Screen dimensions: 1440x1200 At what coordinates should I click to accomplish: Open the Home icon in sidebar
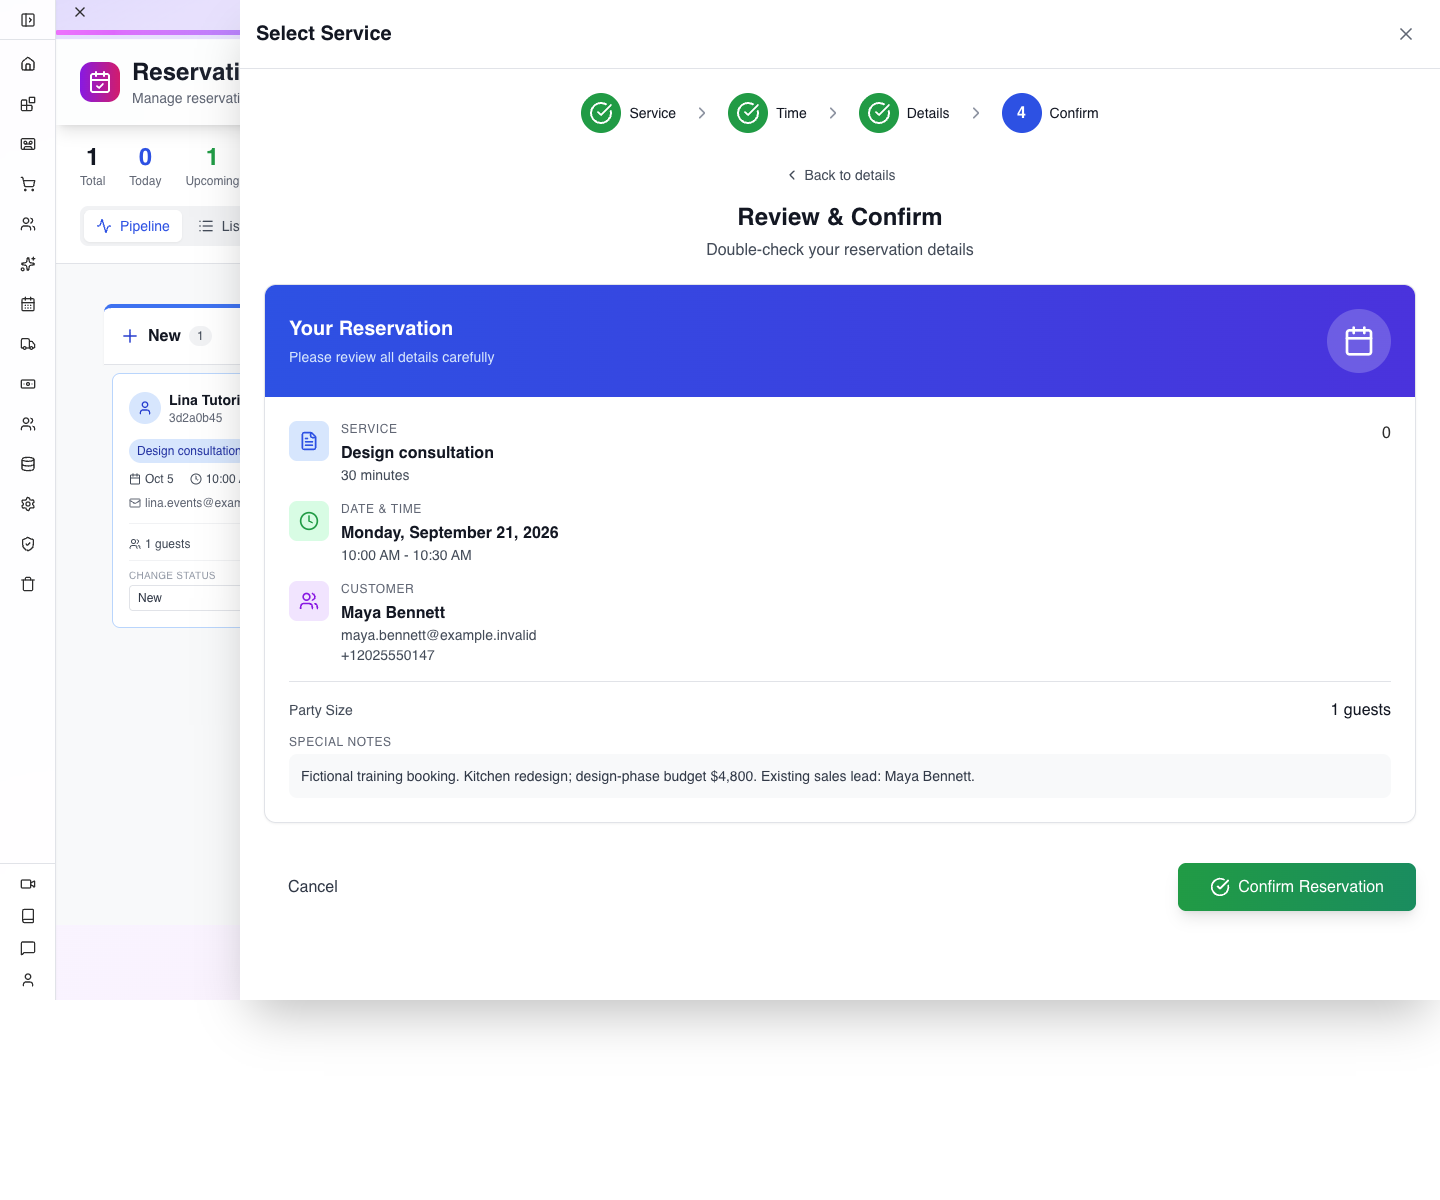(28, 64)
